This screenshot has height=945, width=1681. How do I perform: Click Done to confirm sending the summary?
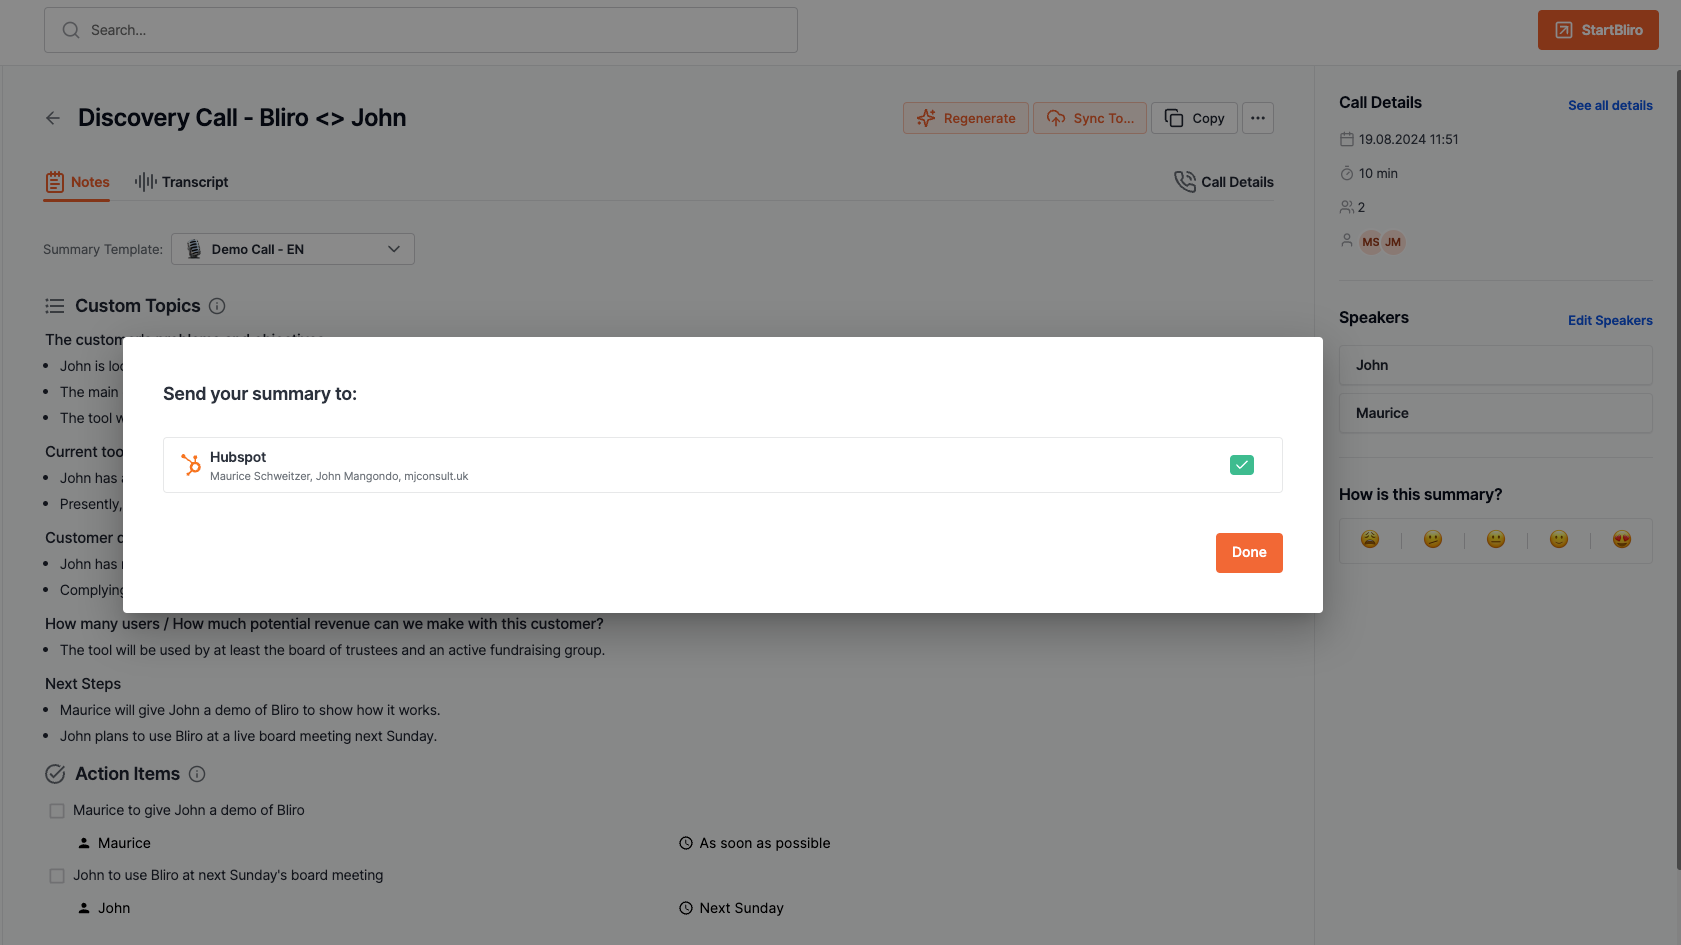[x=1249, y=553]
